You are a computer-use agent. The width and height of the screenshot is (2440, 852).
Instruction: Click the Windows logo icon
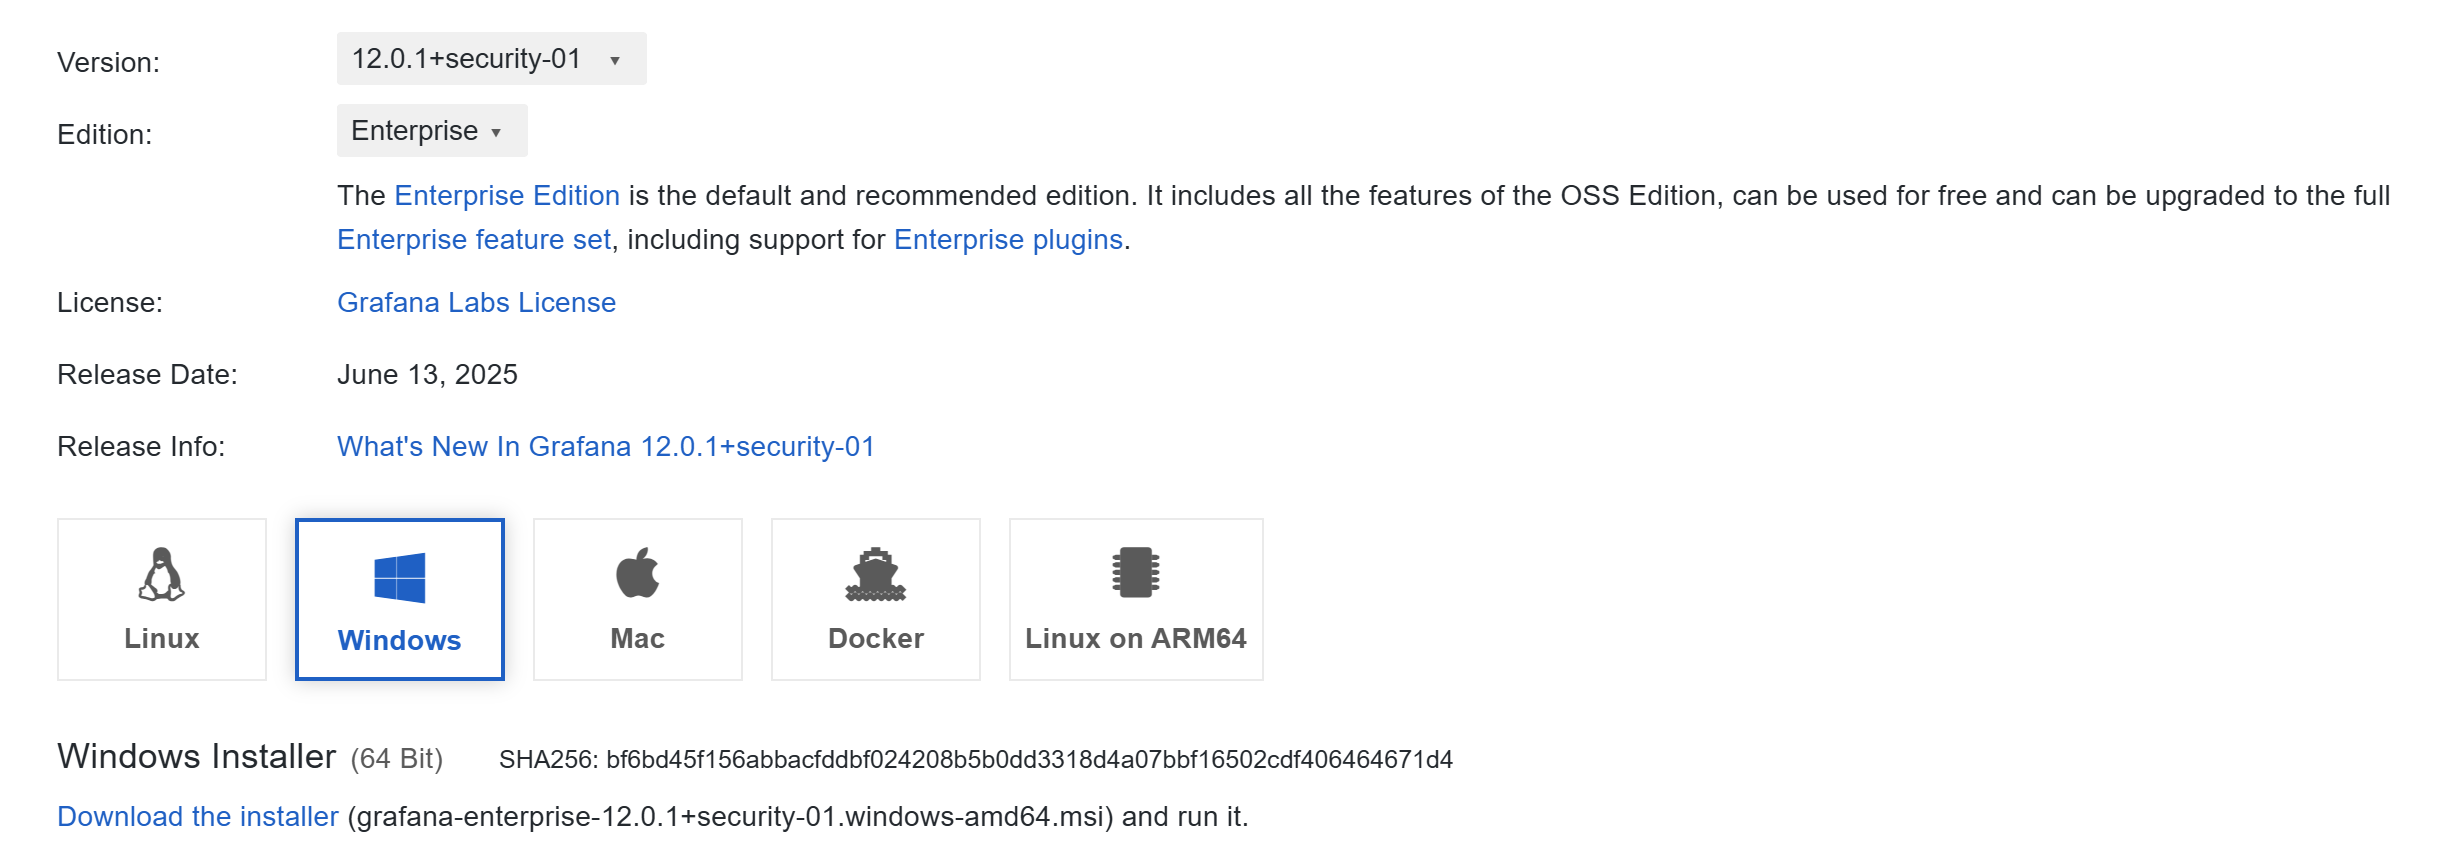tap(400, 577)
